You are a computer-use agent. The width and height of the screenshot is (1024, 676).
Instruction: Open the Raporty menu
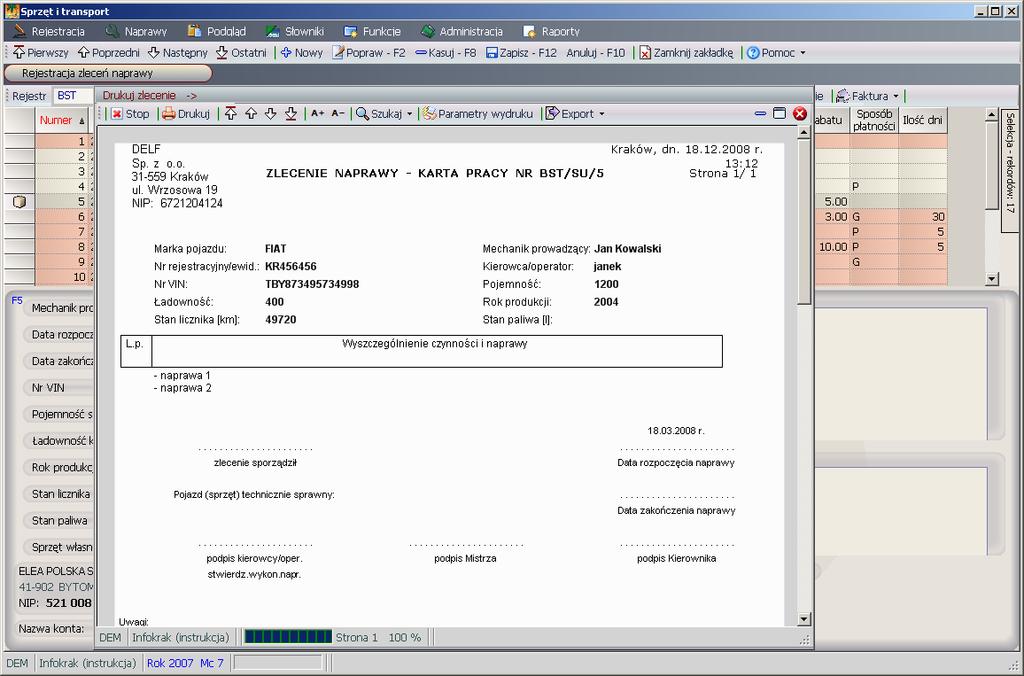(552, 31)
